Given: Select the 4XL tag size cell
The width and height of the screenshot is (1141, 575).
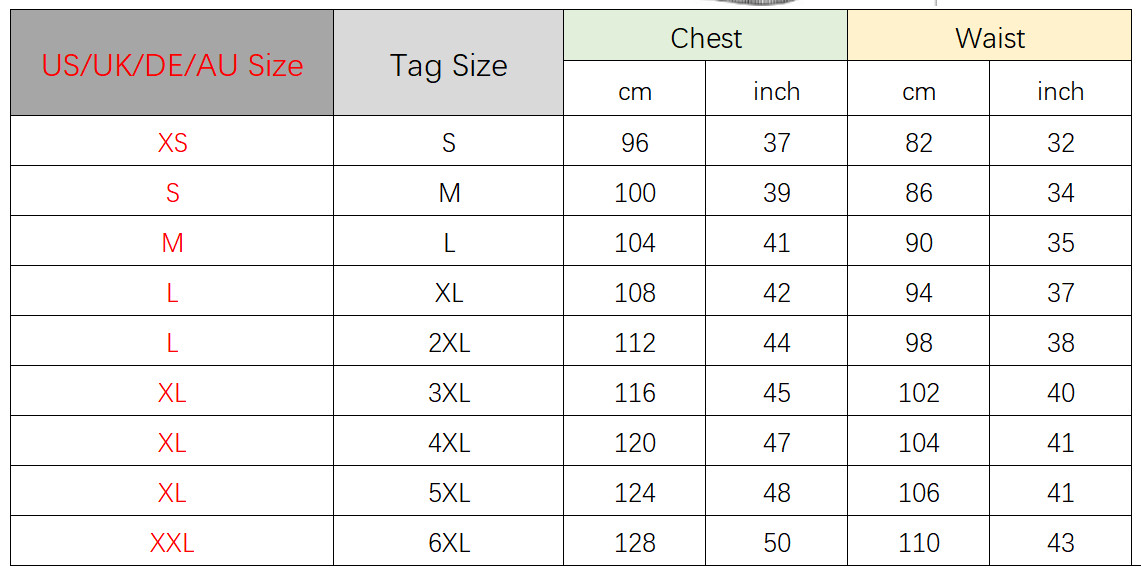Looking at the screenshot, I should coord(448,442).
